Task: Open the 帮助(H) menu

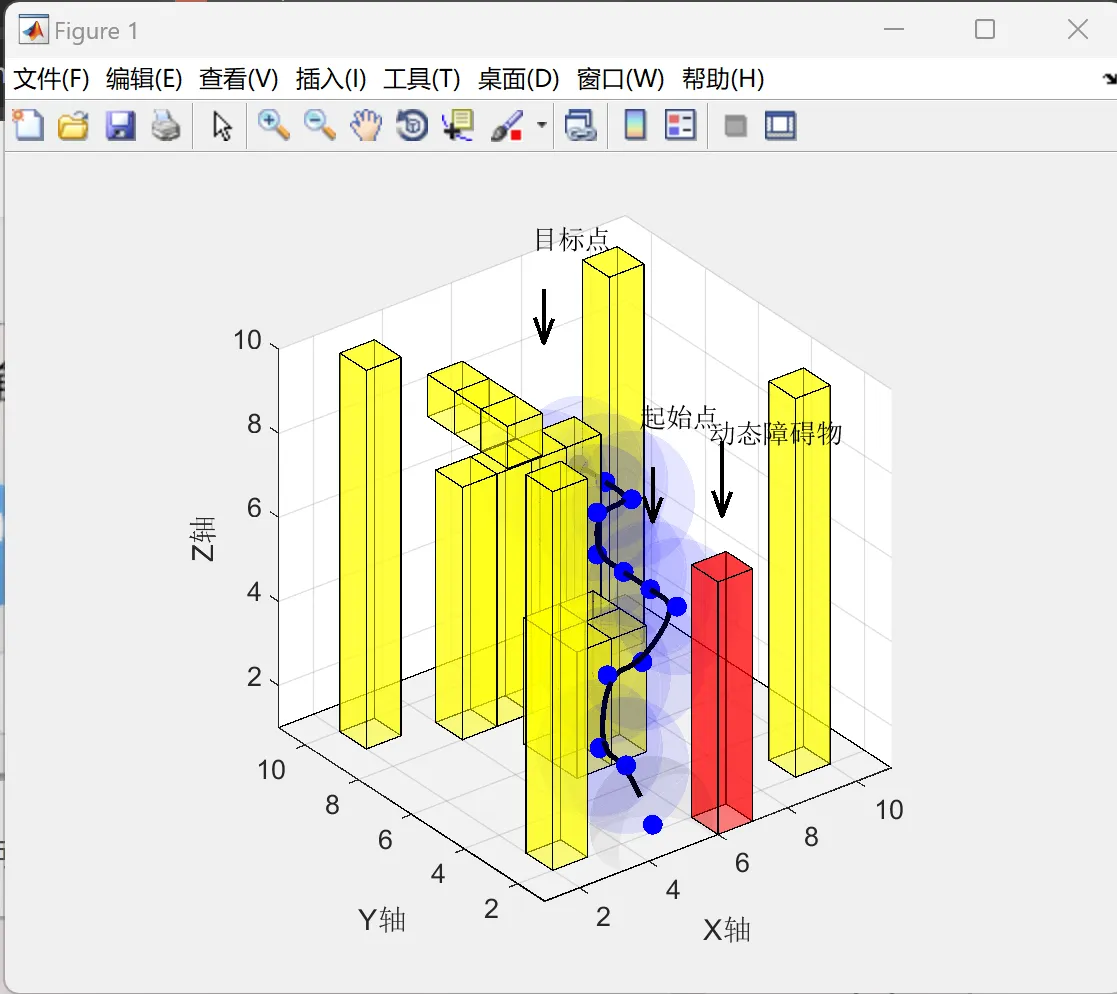Action: [723, 78]
